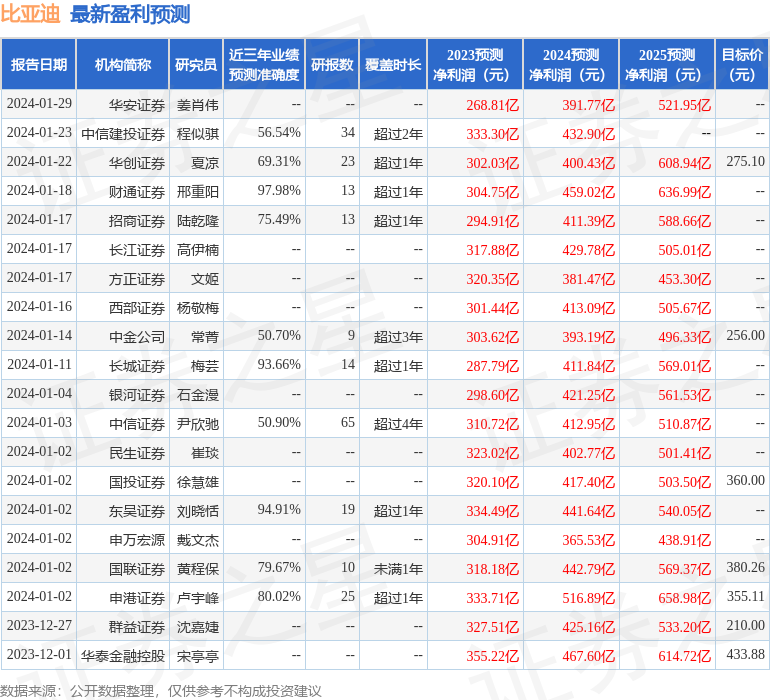Click target price 433.88
Viewport: 770px width, 700px height.
745,654
